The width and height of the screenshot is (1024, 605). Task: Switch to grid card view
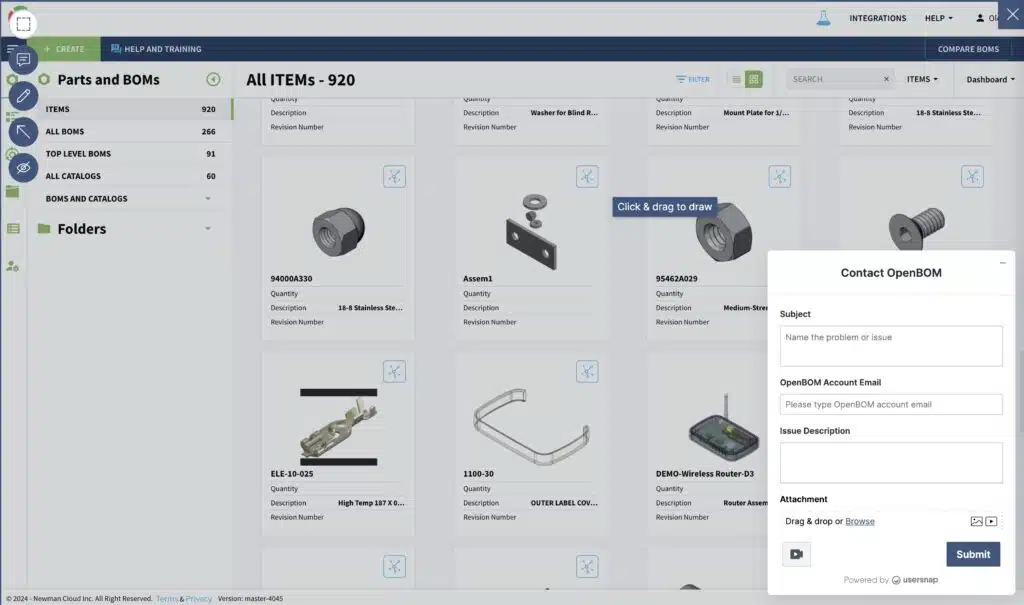pos(754,79)
